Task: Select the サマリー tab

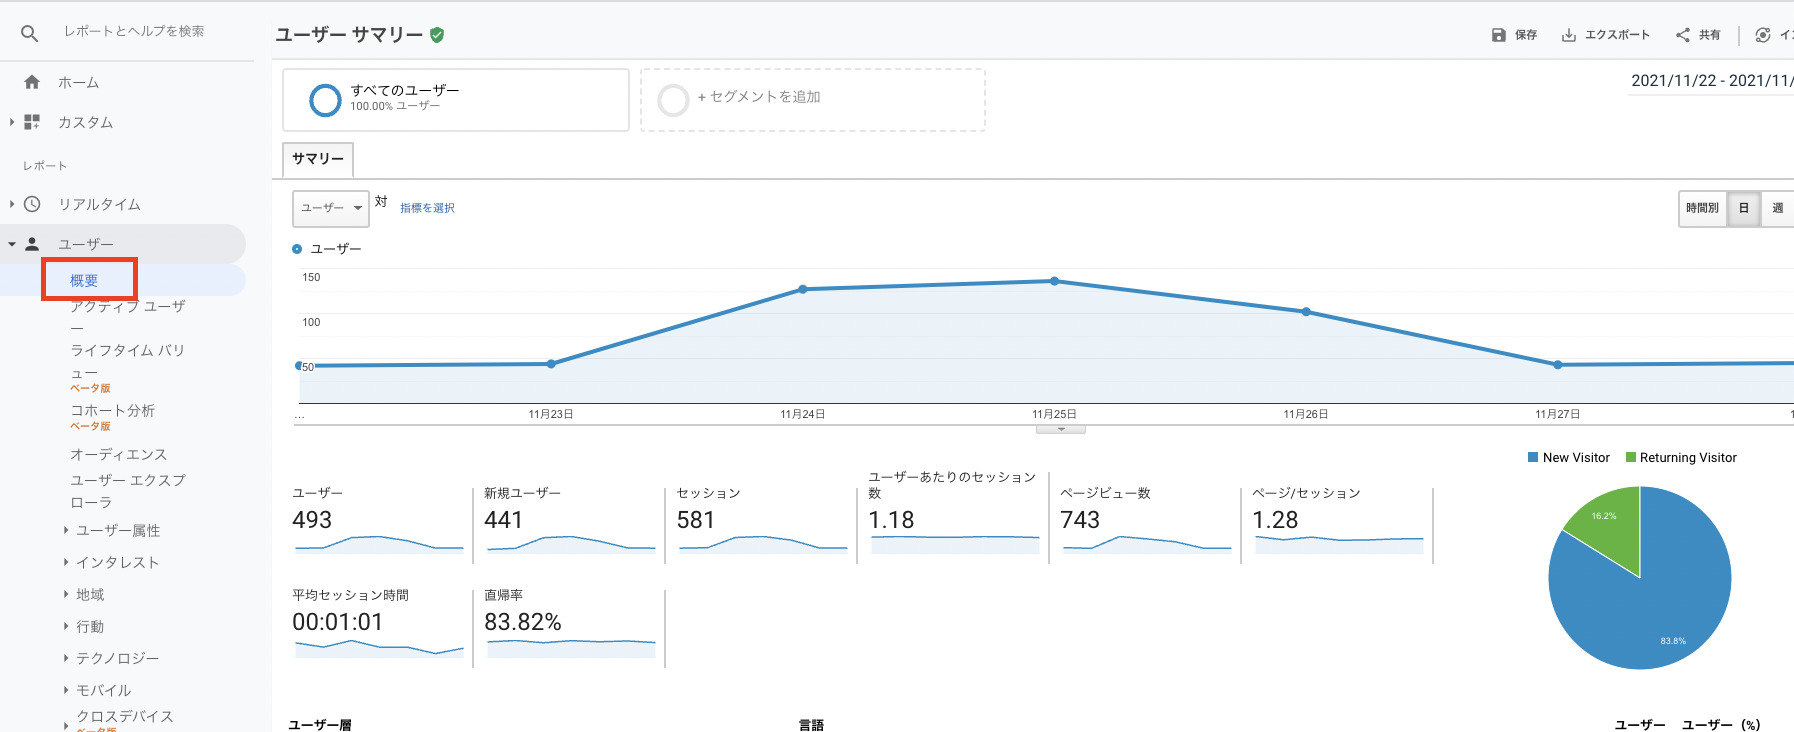Action: [318, 159]
